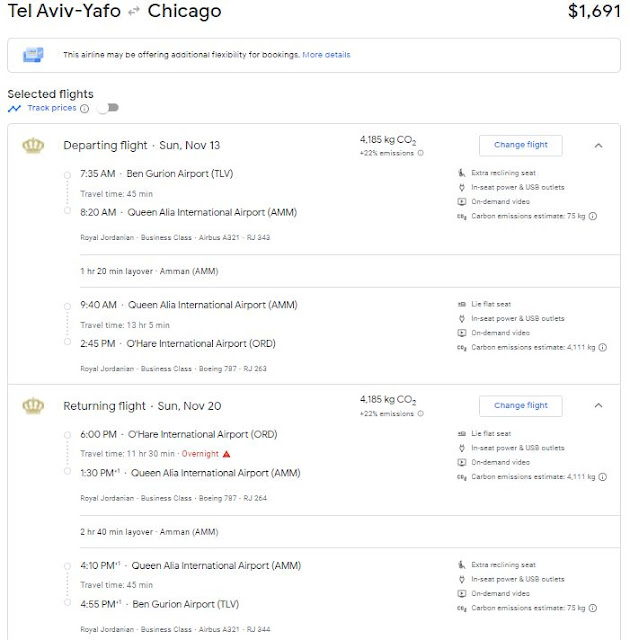Click the Track prices info icon

(84, 108)
